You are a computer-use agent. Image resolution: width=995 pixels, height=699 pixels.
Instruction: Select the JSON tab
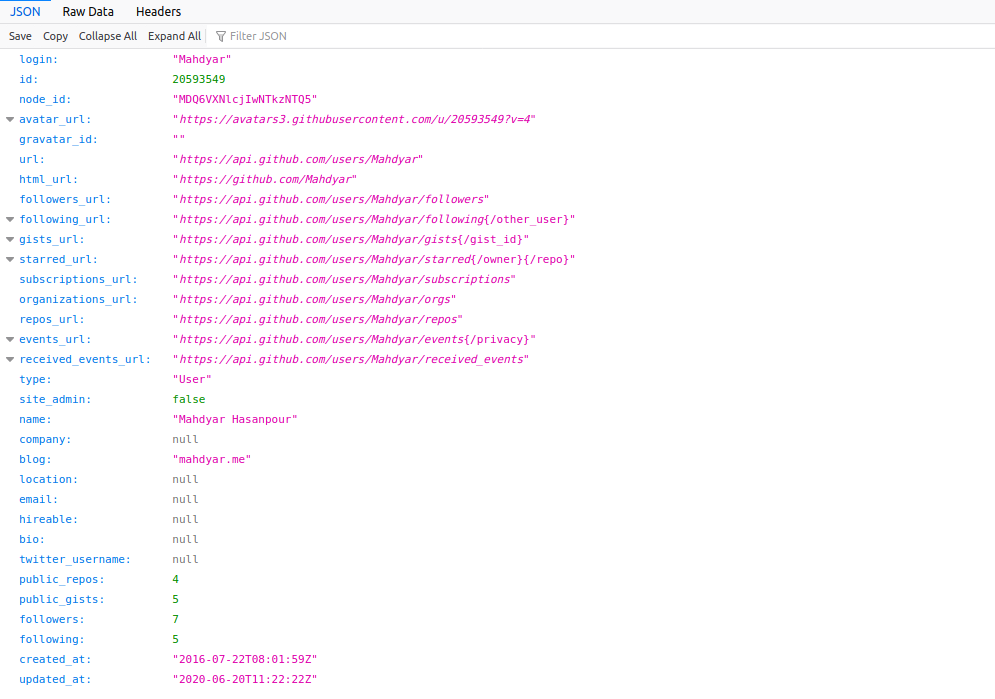25,12
